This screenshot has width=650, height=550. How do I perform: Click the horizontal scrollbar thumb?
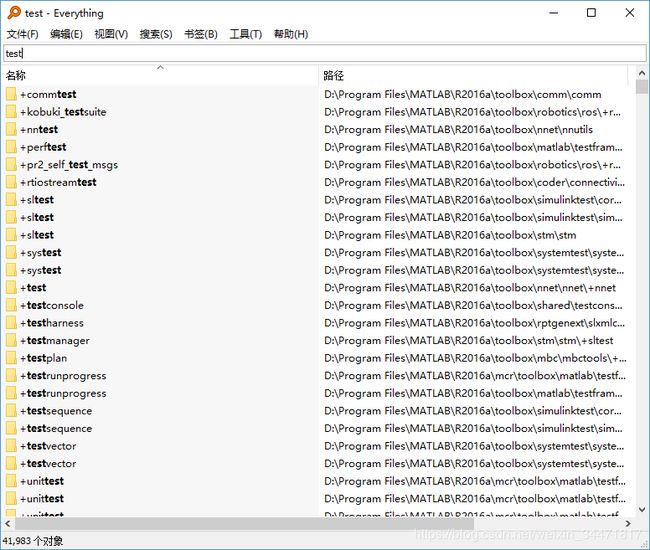(245, 523)
